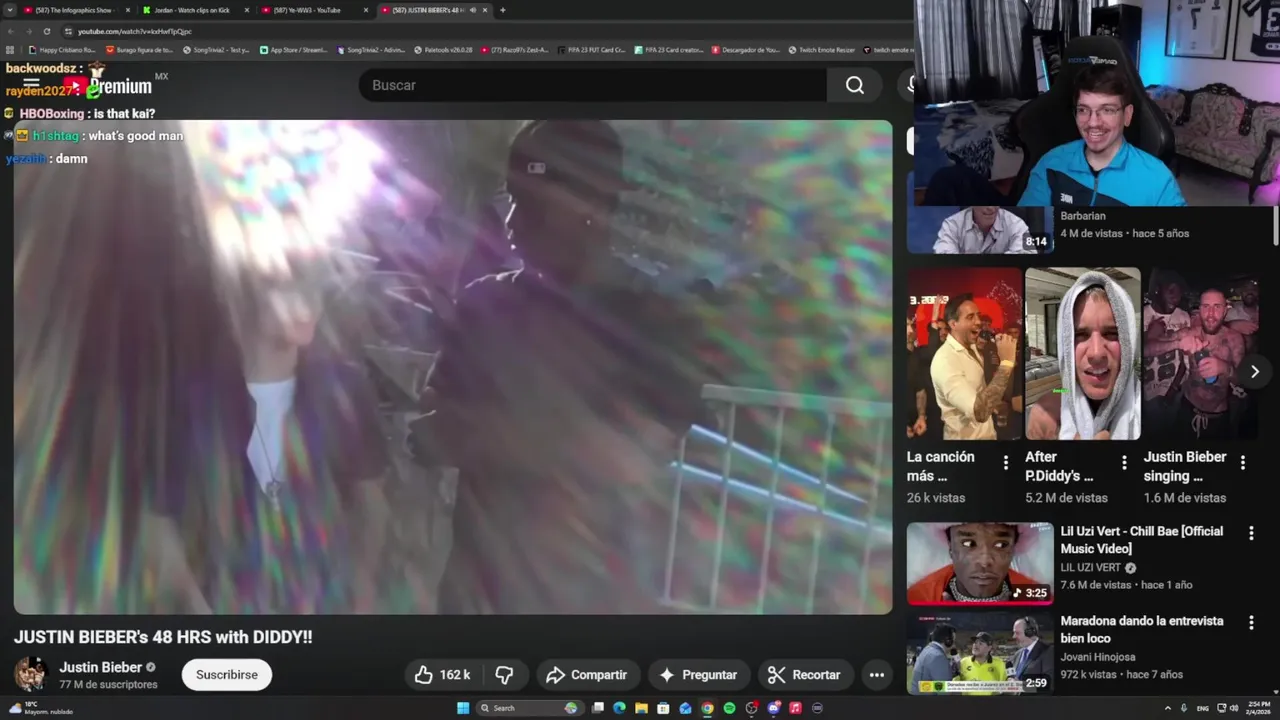Open new browser tab with plus
This screenshot has width=1280, height=720.
(x=502, y=10)
